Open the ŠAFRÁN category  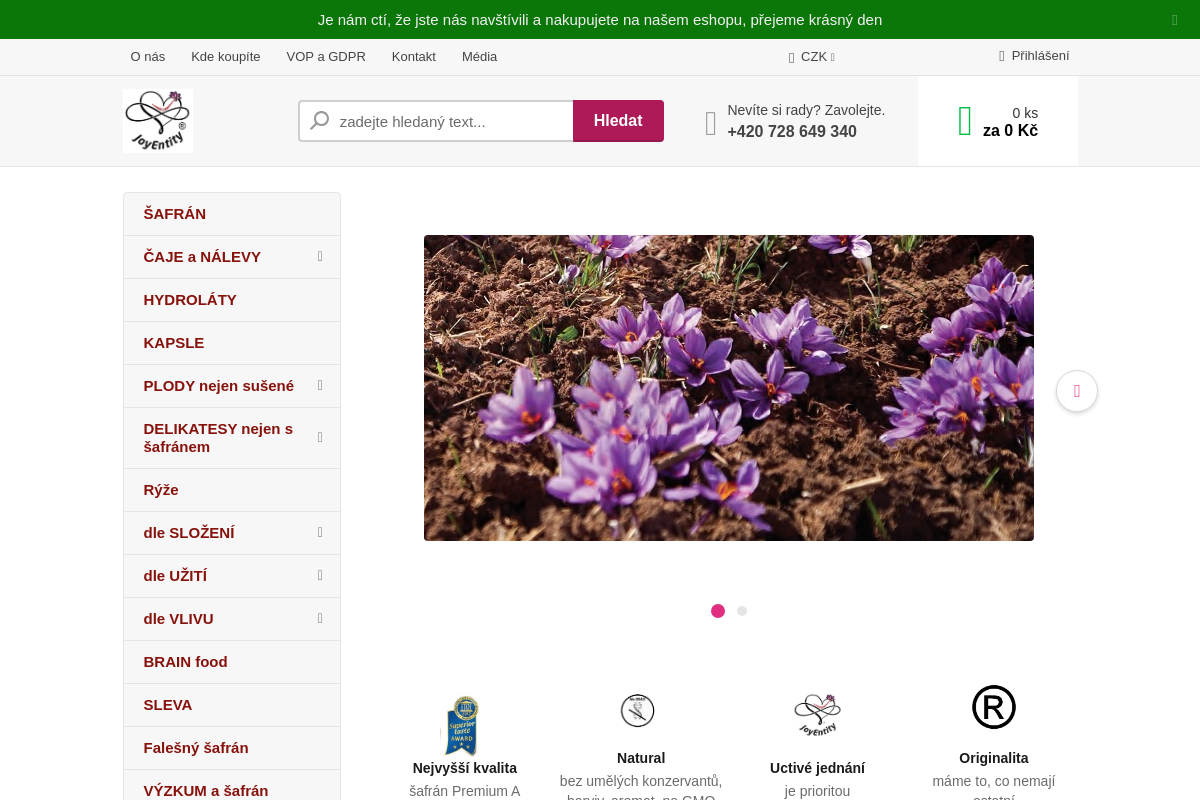pyautogui.click(x=175, y=214)
